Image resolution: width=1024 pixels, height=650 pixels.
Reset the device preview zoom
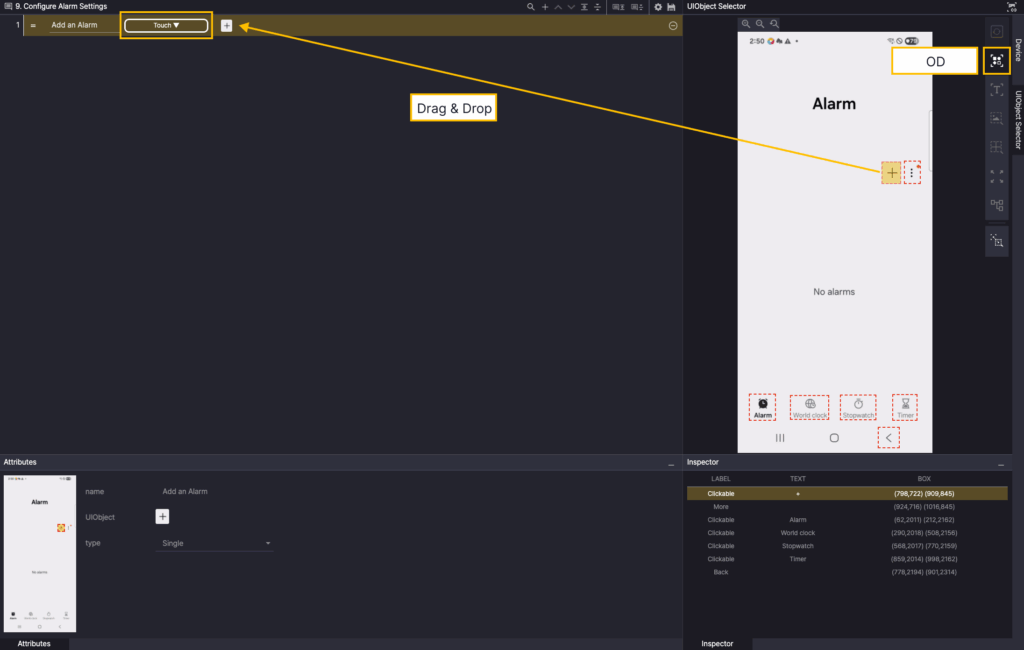(x=774, y=23)
